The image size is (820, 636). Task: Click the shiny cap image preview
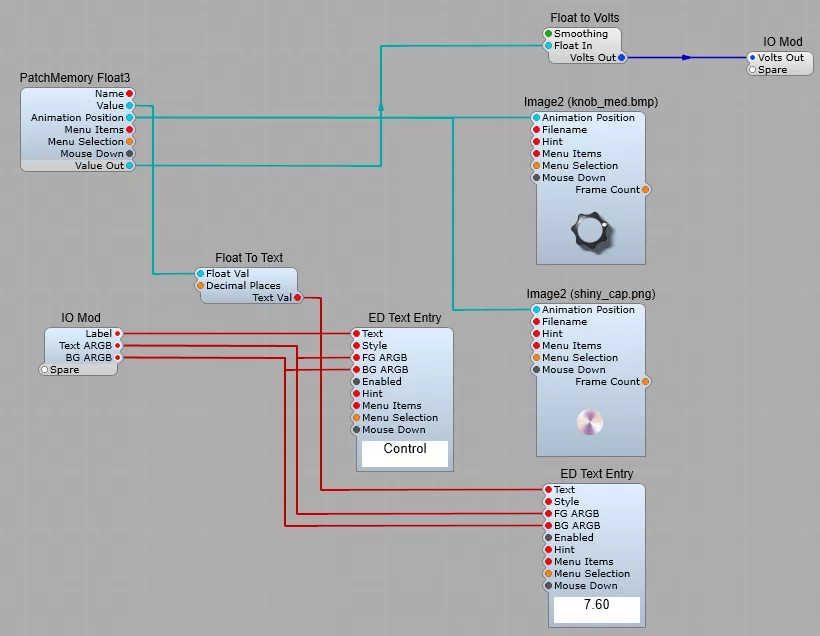(590, 422)
